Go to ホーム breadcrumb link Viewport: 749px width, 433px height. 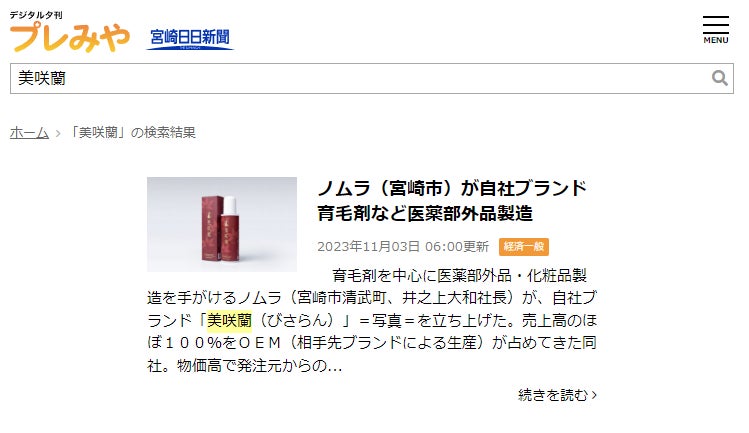(29, 132)
